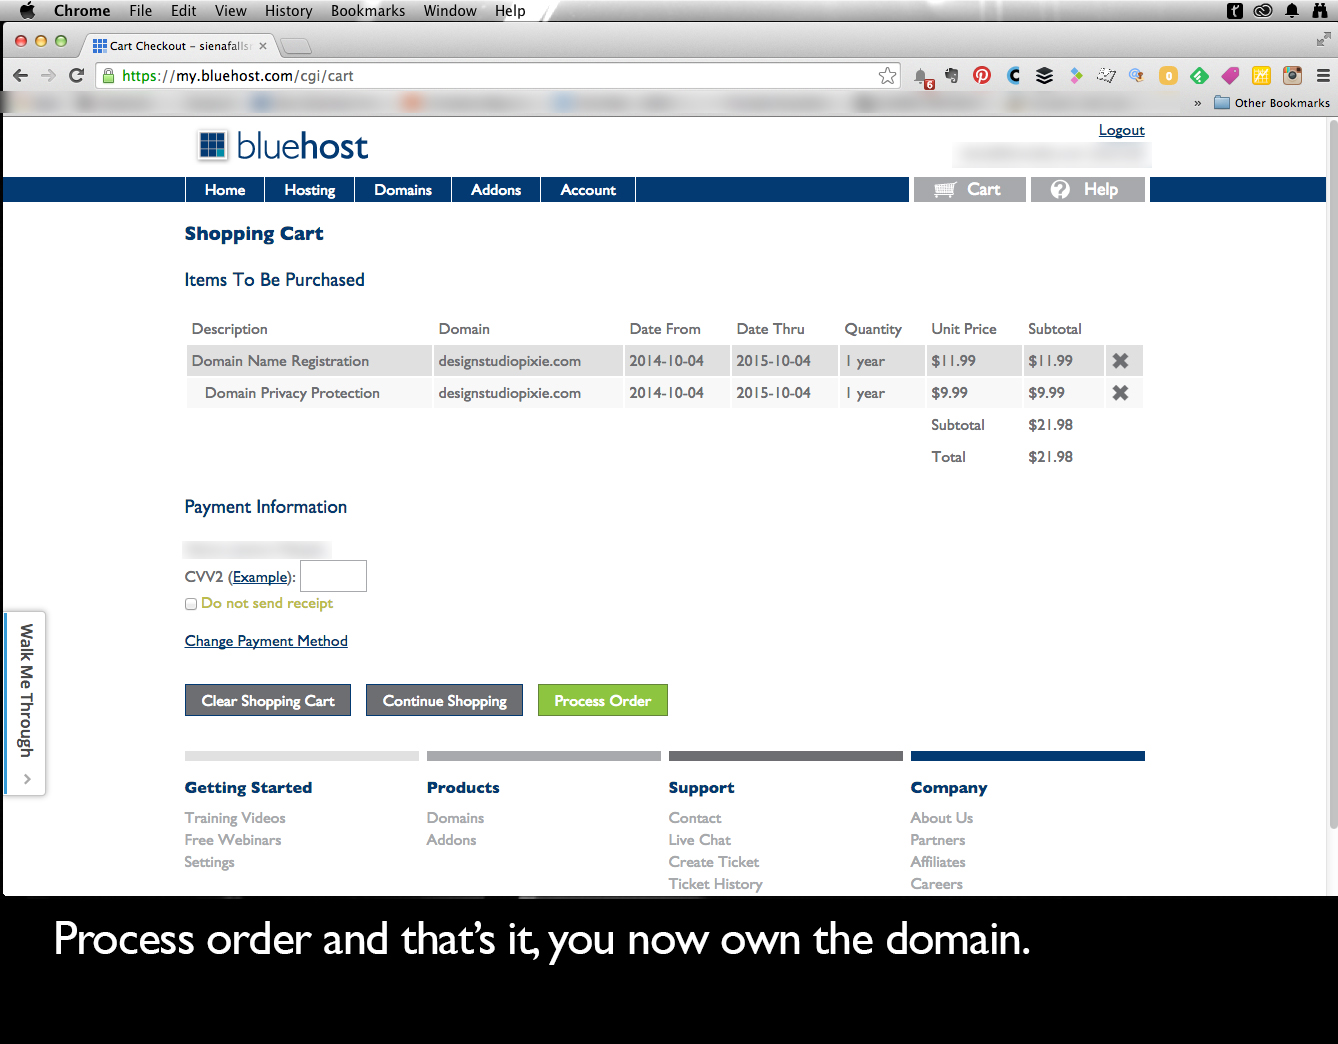Open the Creative Cloud menu bar icon

[1263, 11]
